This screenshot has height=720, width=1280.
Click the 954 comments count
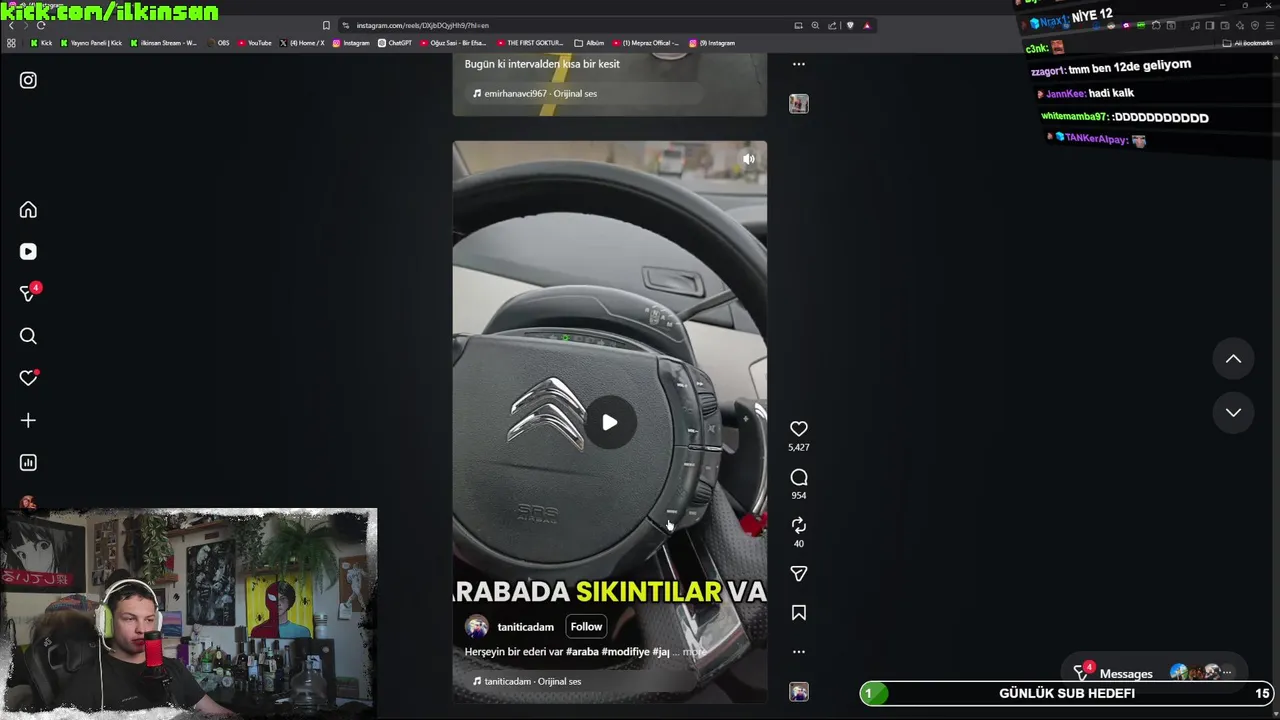click(798, 496)
